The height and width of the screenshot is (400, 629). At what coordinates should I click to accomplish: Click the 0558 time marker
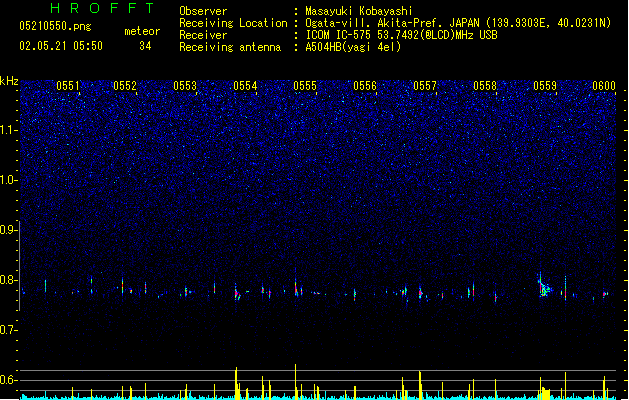click(485, 86)
